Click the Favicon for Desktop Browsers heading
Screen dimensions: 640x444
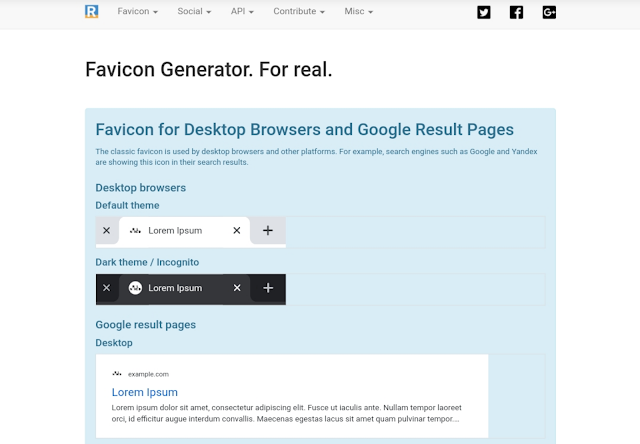304,130
